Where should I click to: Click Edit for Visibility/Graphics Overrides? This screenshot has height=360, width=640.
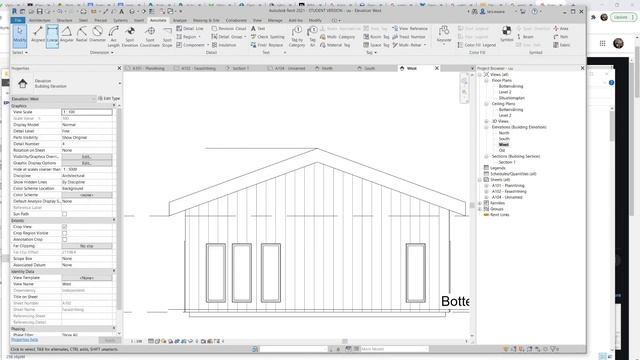point(87,157)
